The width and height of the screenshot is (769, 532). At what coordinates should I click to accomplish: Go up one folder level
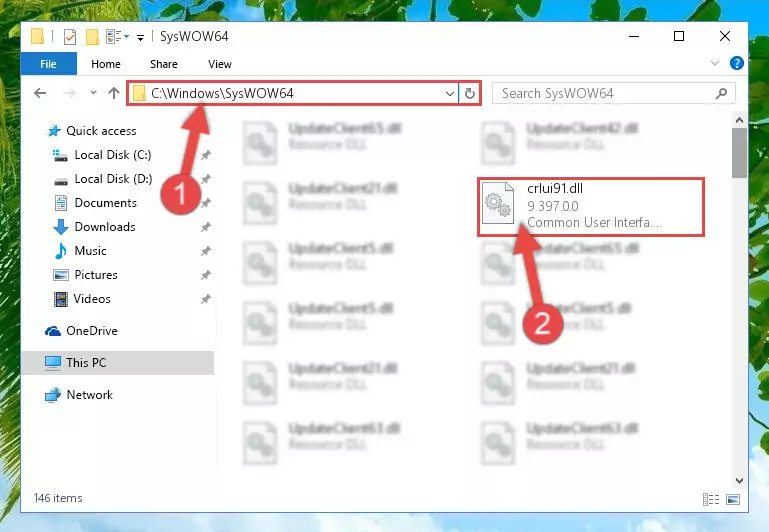pyautogui.click(x=114, y=93)
